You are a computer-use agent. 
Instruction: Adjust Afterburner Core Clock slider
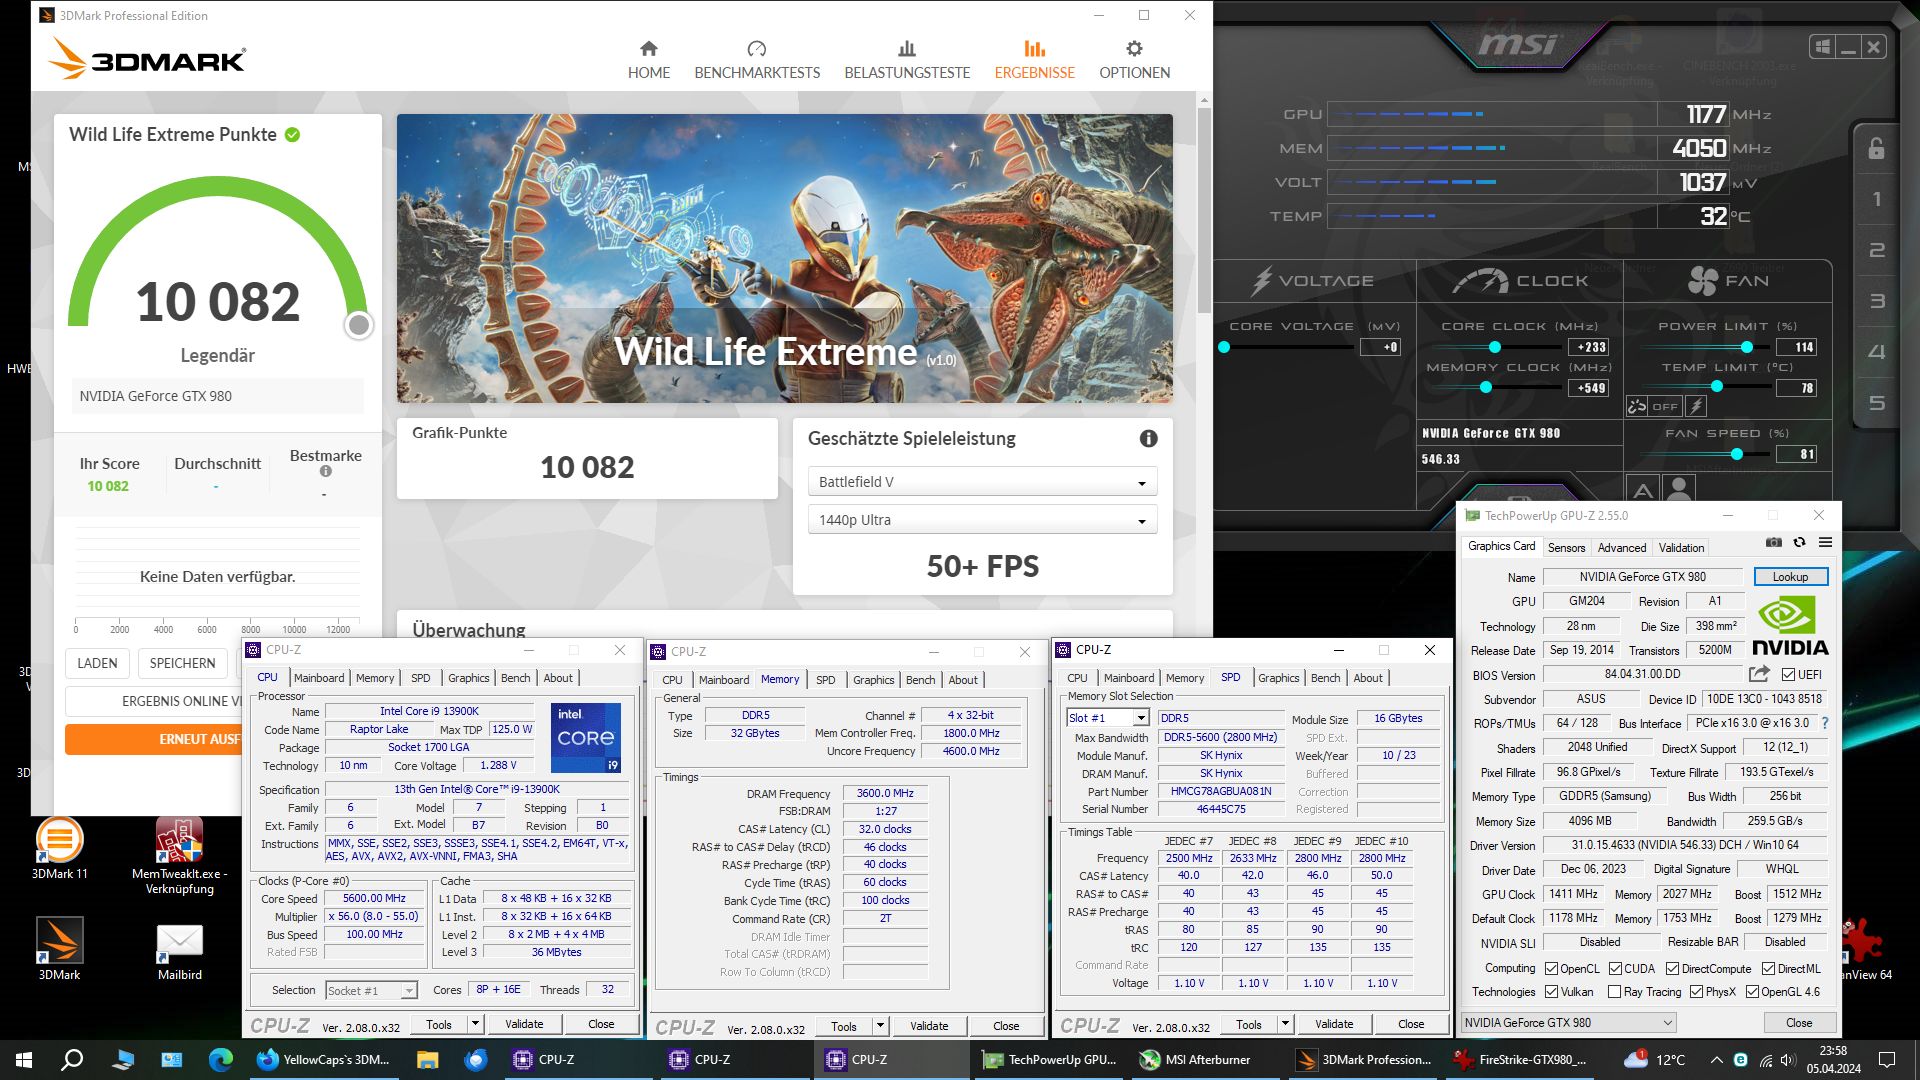(x=1495, y=347)
